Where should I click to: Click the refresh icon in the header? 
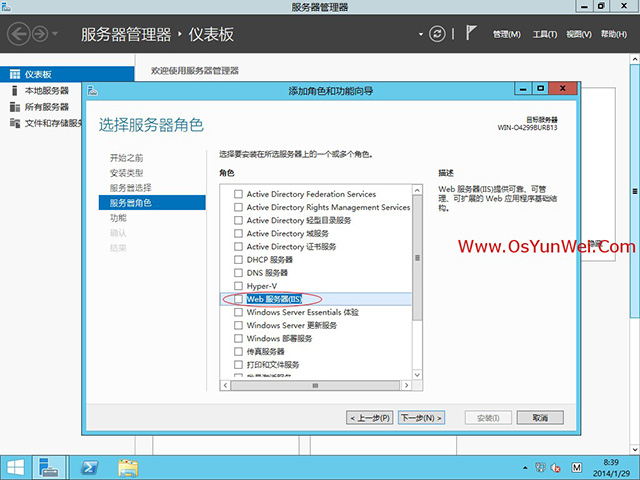437,34
